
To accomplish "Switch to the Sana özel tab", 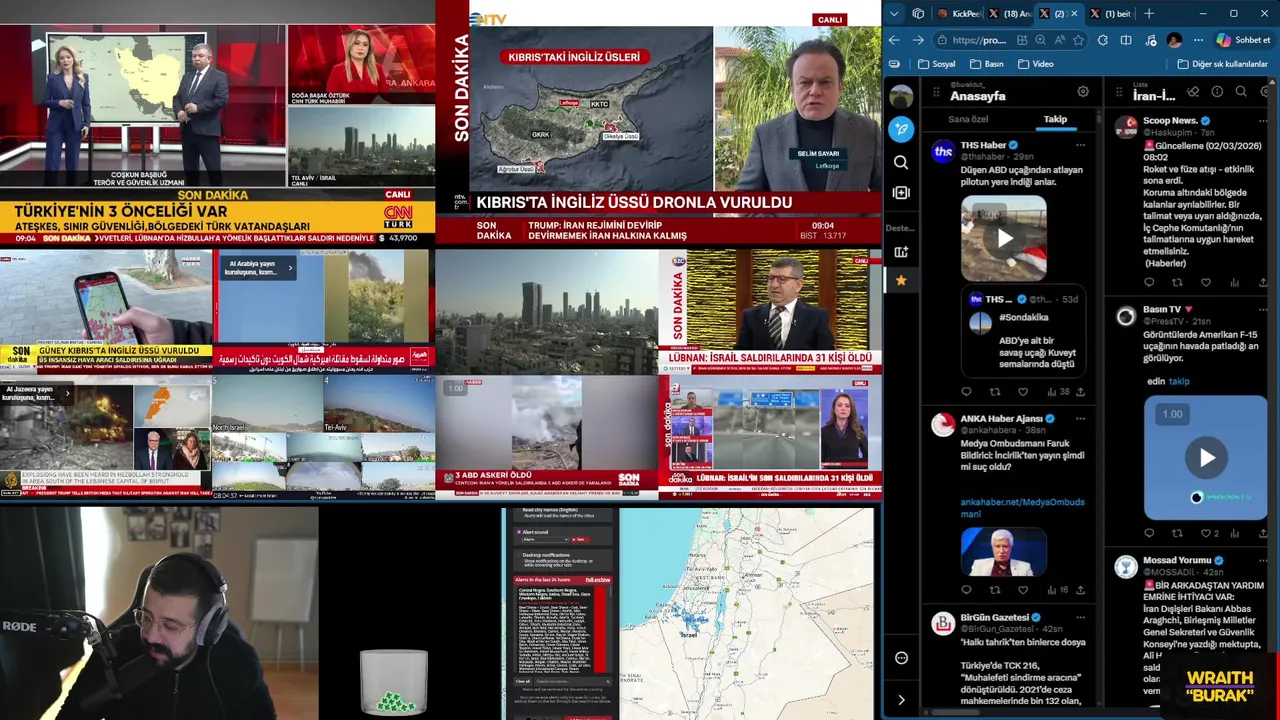I will tap(968, 119).
